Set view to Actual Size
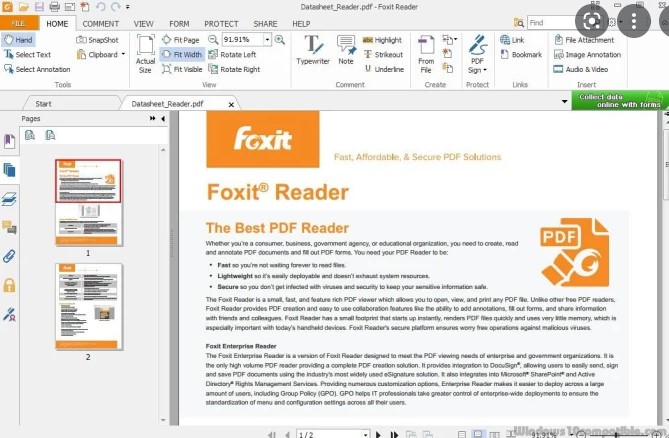 145,54
